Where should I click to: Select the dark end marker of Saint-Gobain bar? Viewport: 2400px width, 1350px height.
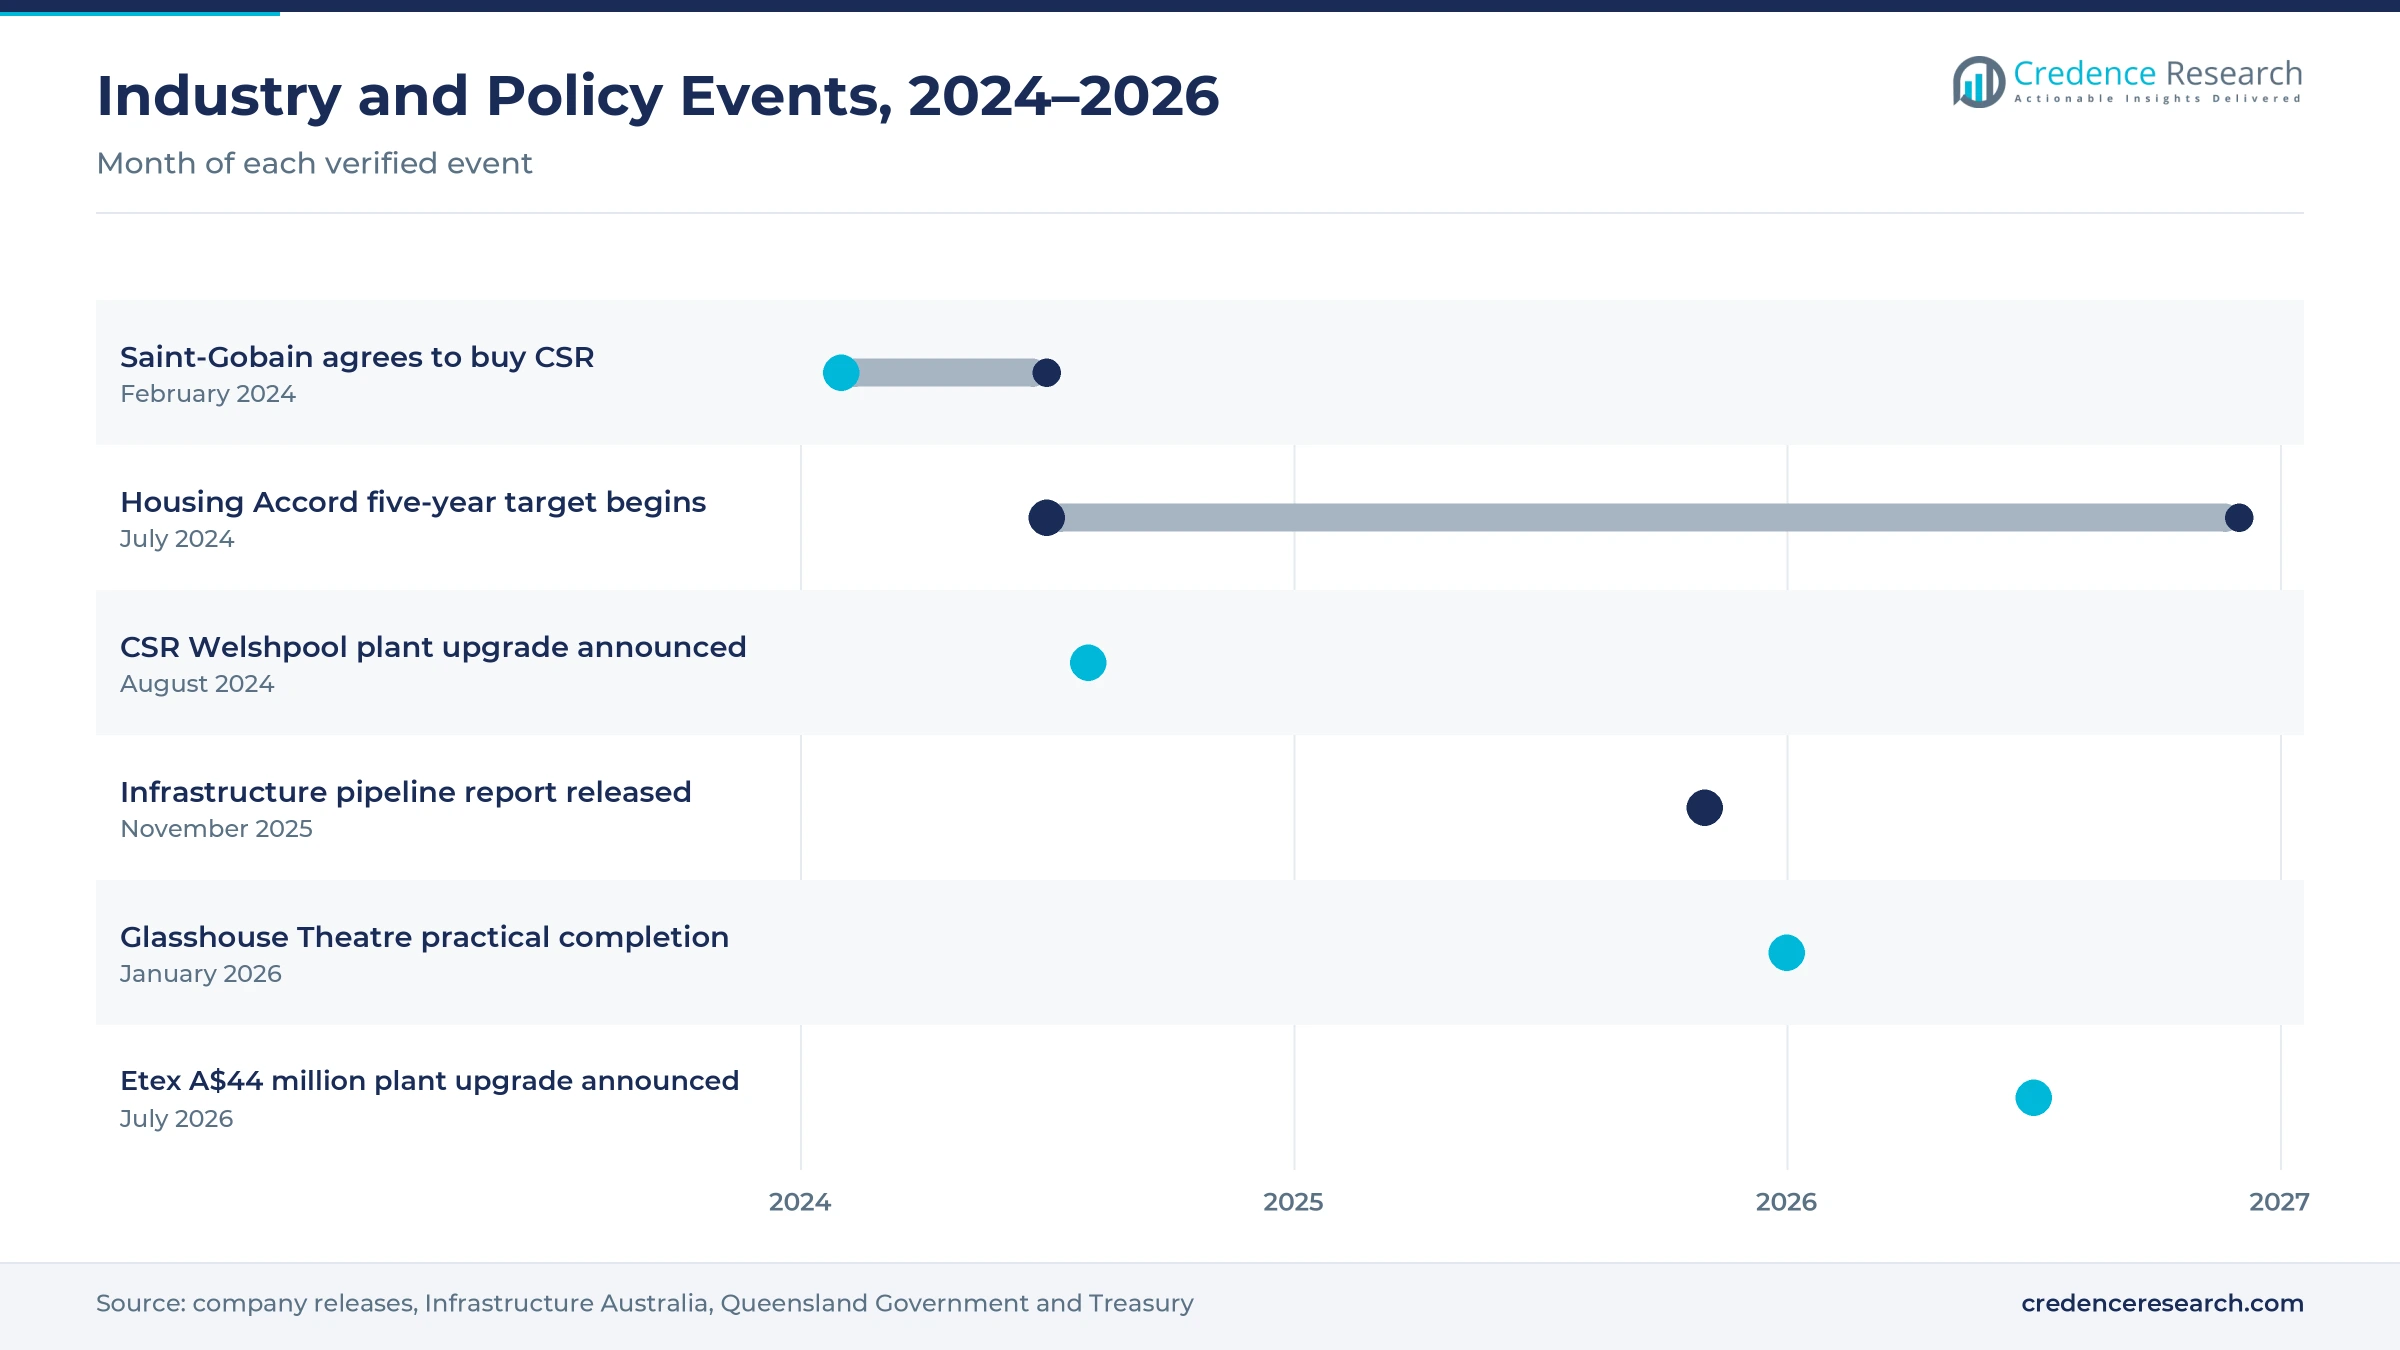(1046, 373)
